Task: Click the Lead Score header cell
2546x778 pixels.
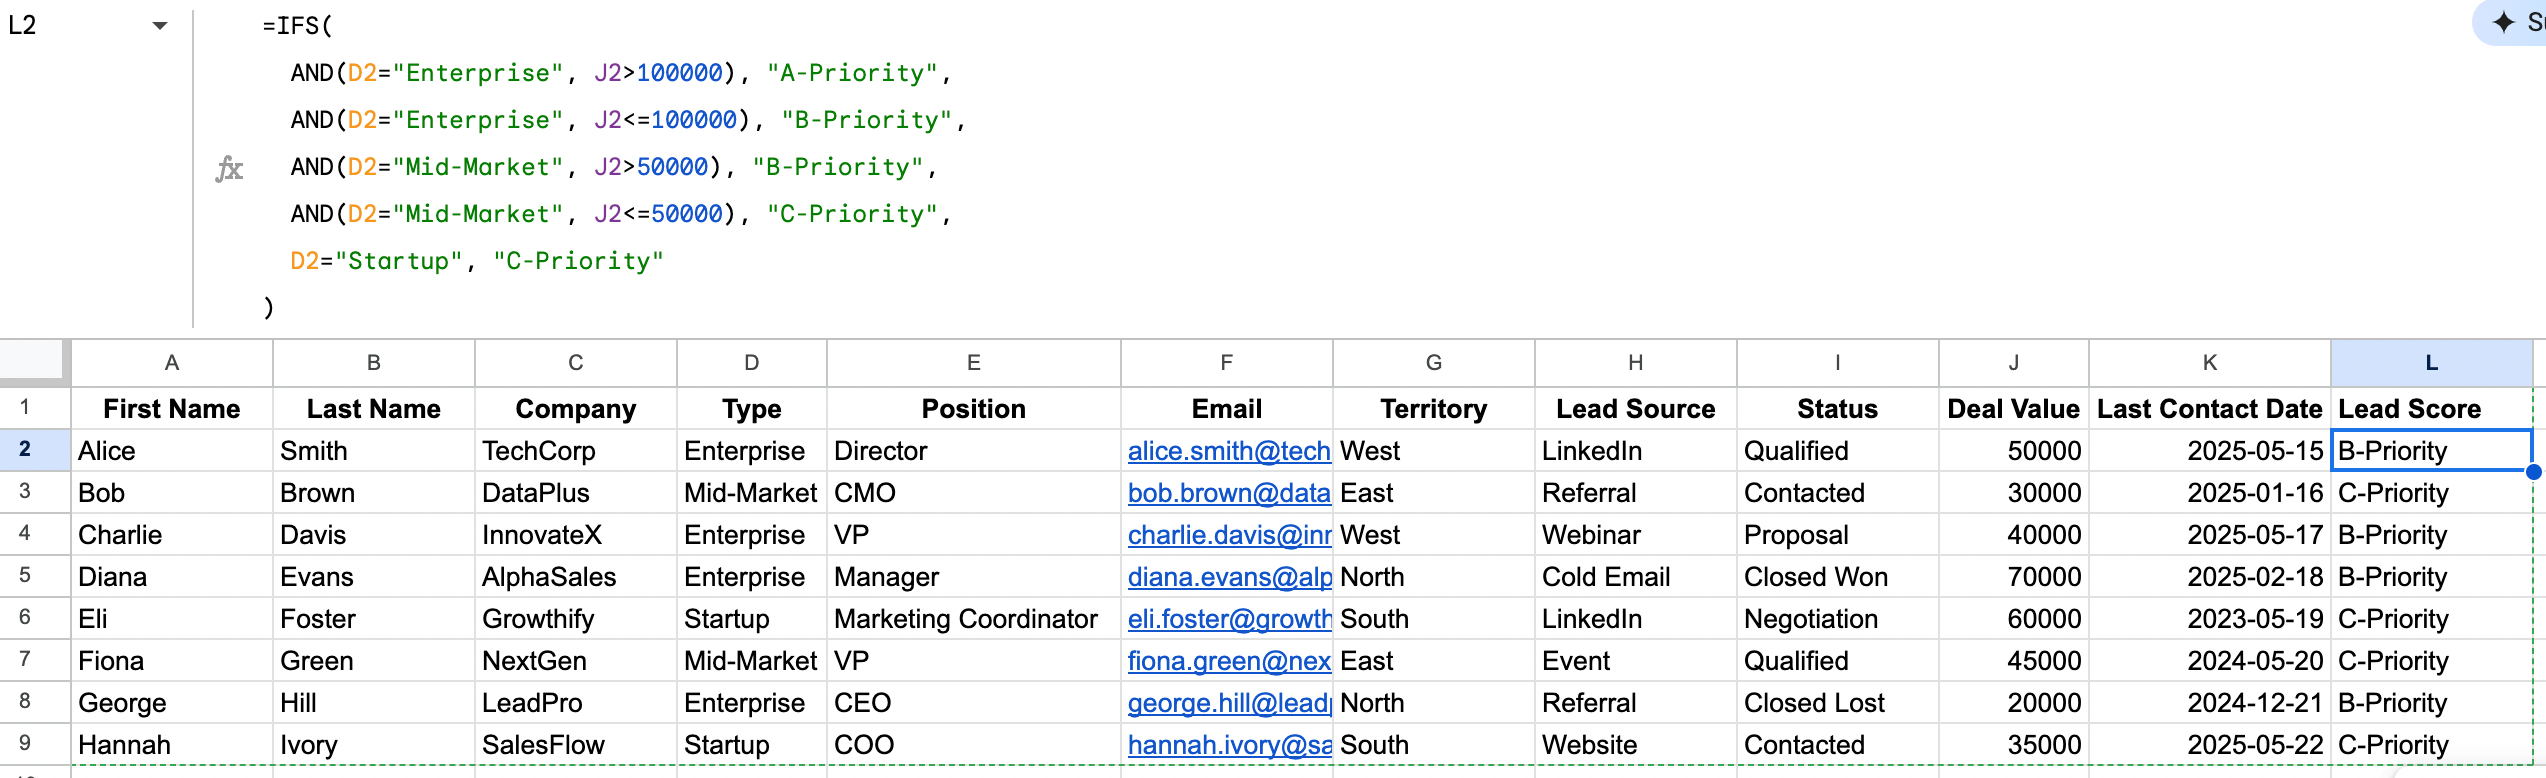Action: click(2430, 409)
